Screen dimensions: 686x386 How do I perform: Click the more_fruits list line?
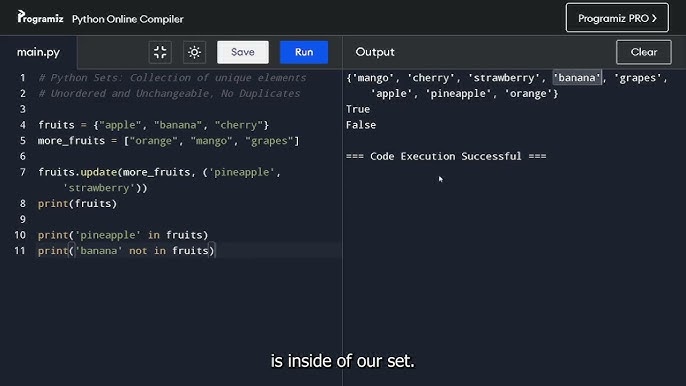pos(168,140)
